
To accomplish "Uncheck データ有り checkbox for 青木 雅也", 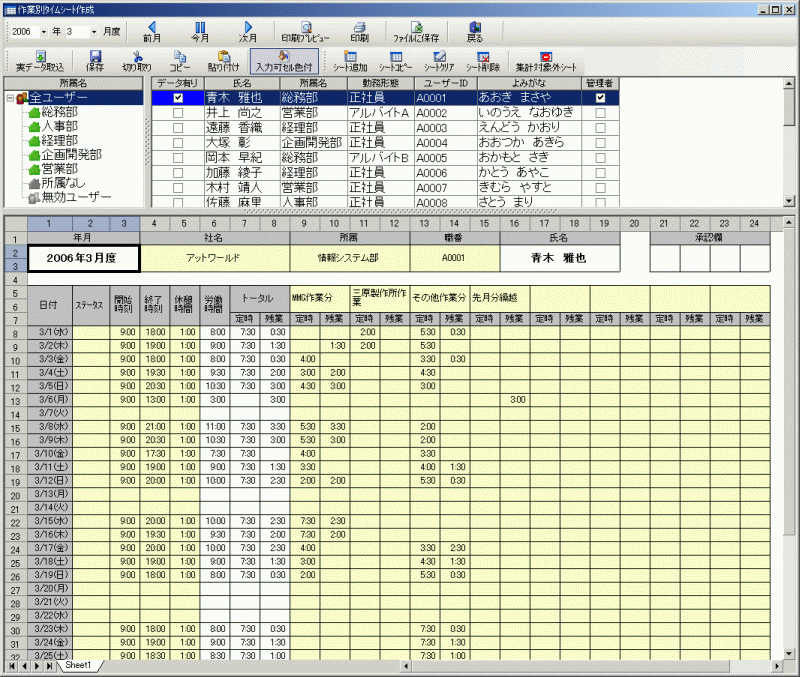I will pyautogui.click(x=178, y=98).
